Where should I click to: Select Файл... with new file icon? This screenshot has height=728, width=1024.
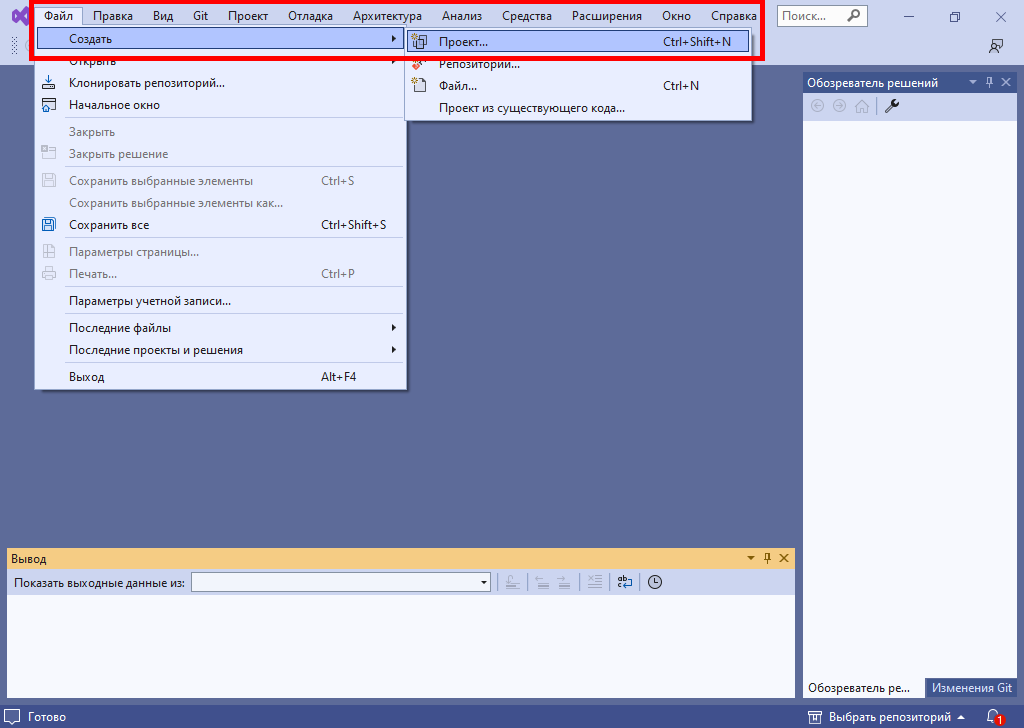tap(458, 86)
